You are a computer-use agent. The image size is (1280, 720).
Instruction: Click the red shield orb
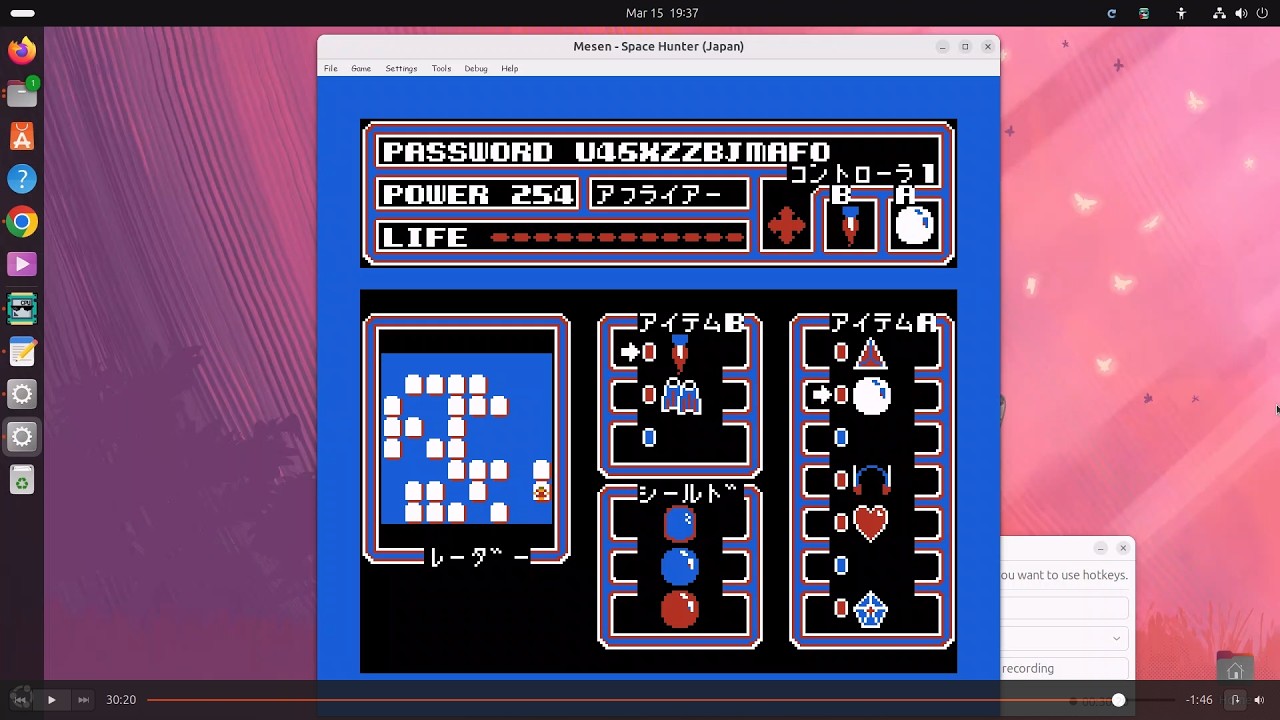(680, 609)
